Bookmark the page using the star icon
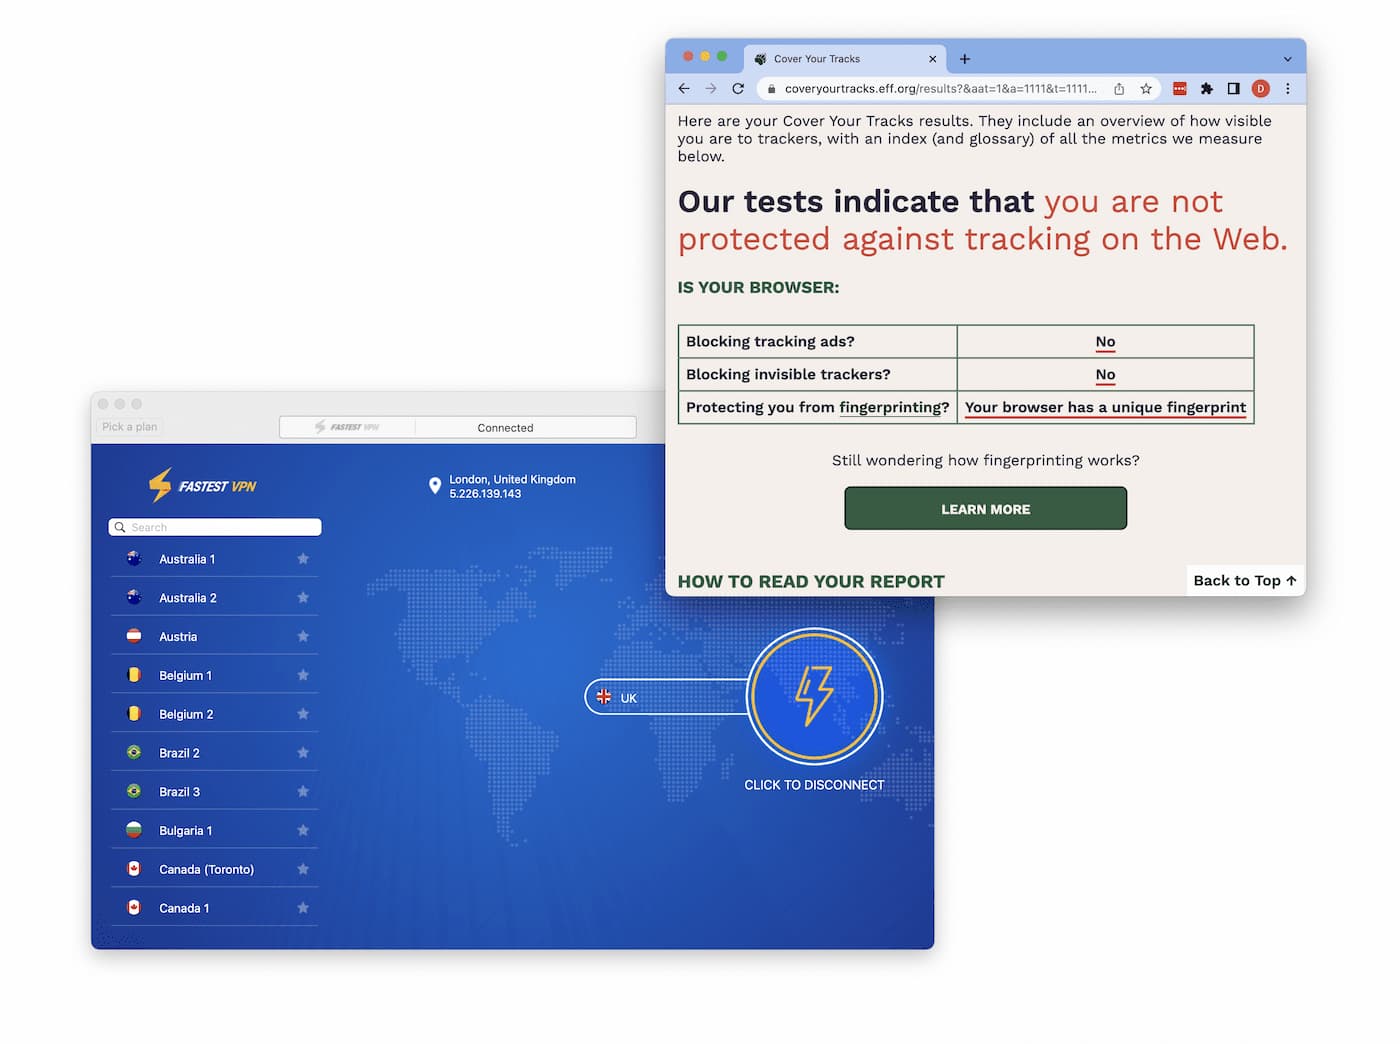1400x1044 pixels. (1146, 88)
